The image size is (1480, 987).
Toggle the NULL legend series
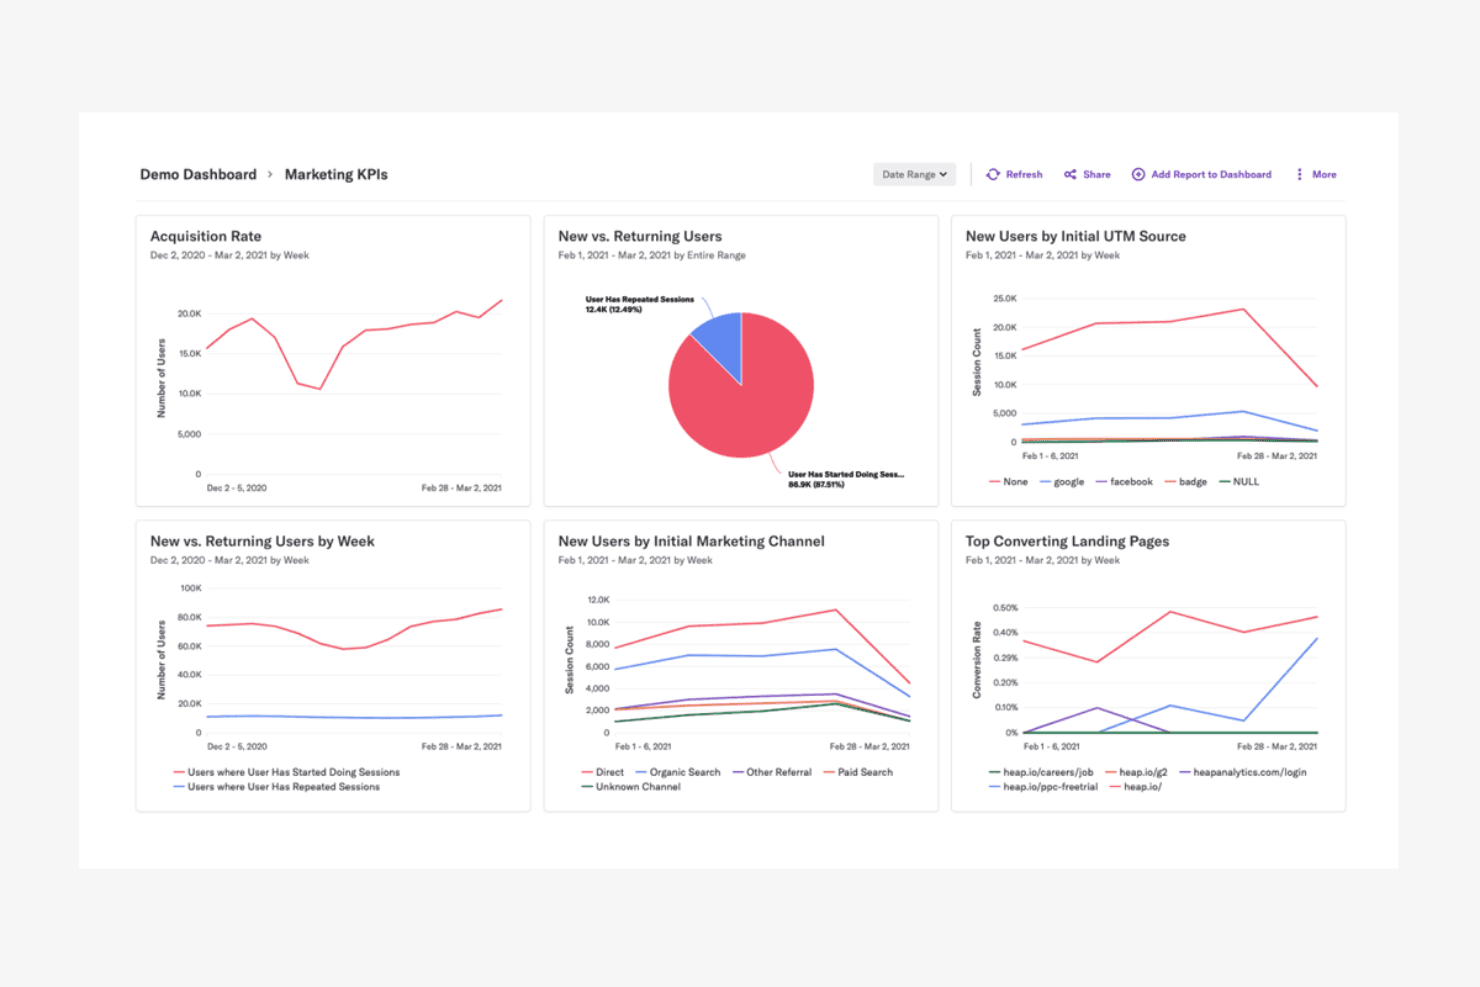1239,482
